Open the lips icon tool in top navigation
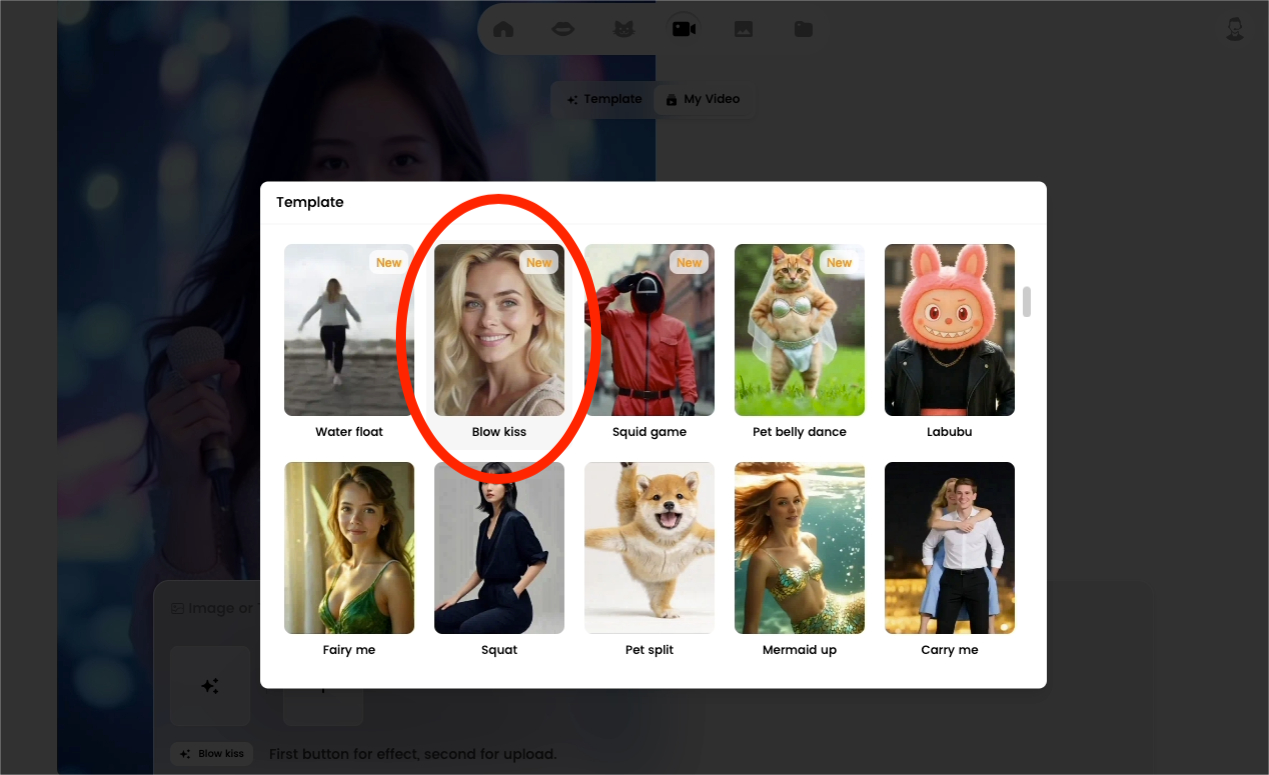This screenshot has width=1269, height=775. [x=563, y=29]
